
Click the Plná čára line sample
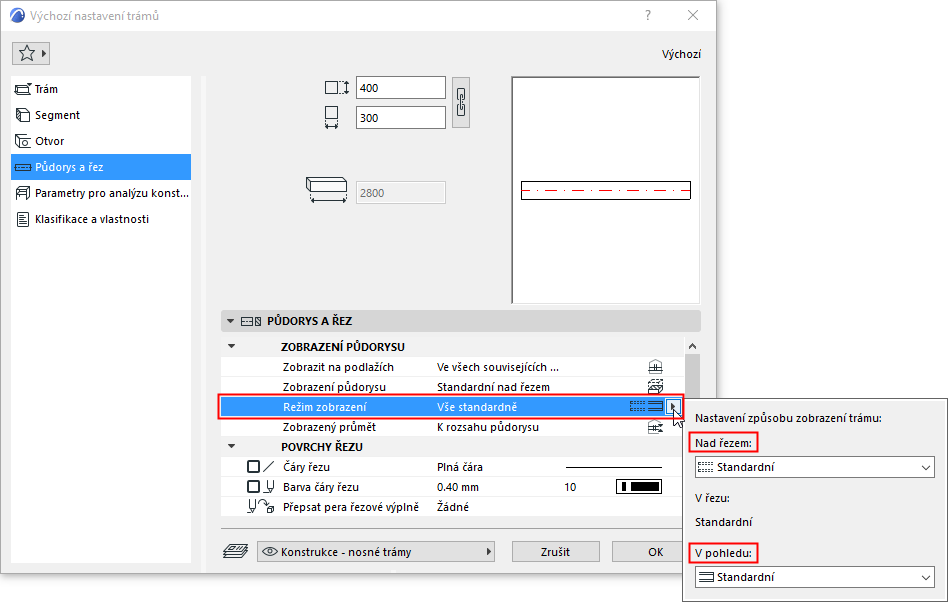[x=614, y=467]
